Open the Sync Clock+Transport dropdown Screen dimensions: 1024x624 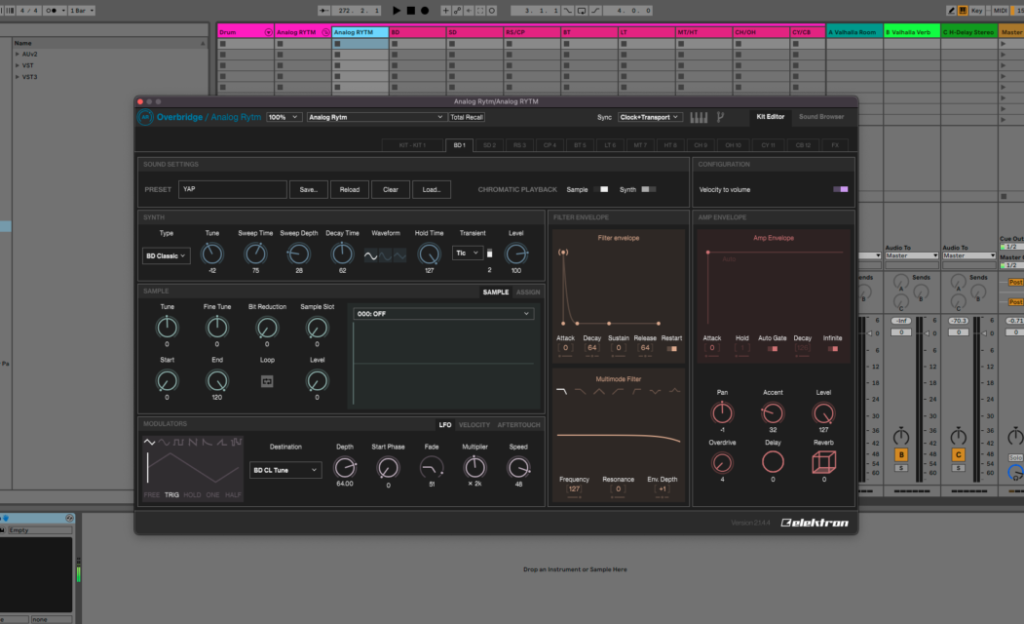(650, 117)
